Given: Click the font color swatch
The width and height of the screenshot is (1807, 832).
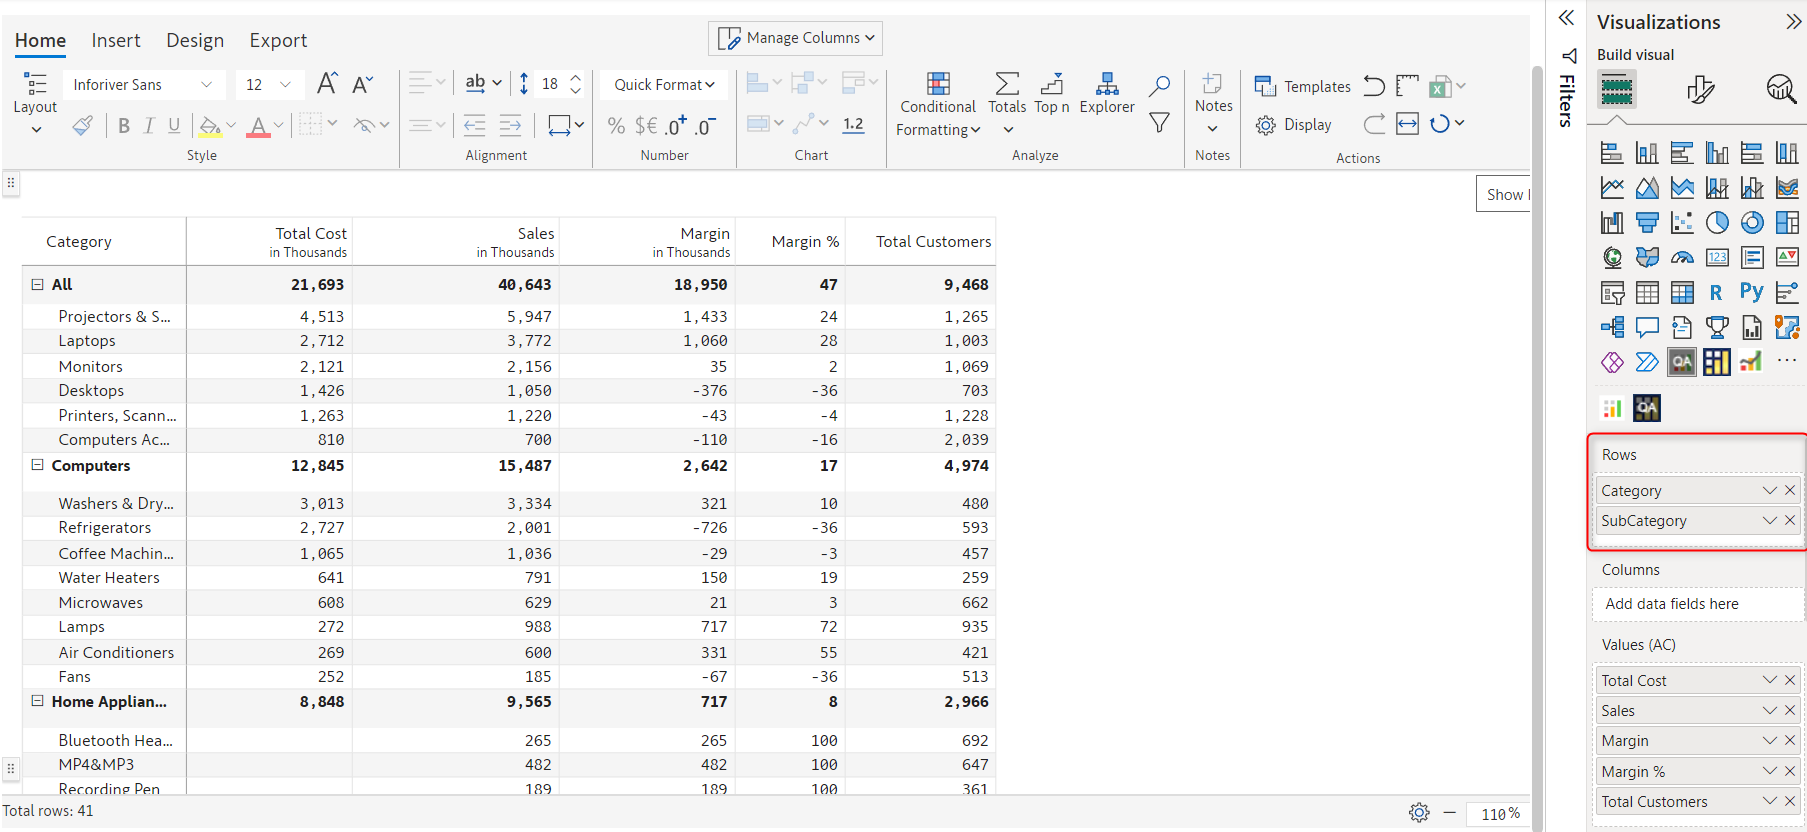Looking at the screenshot, I should click(258, 126).
